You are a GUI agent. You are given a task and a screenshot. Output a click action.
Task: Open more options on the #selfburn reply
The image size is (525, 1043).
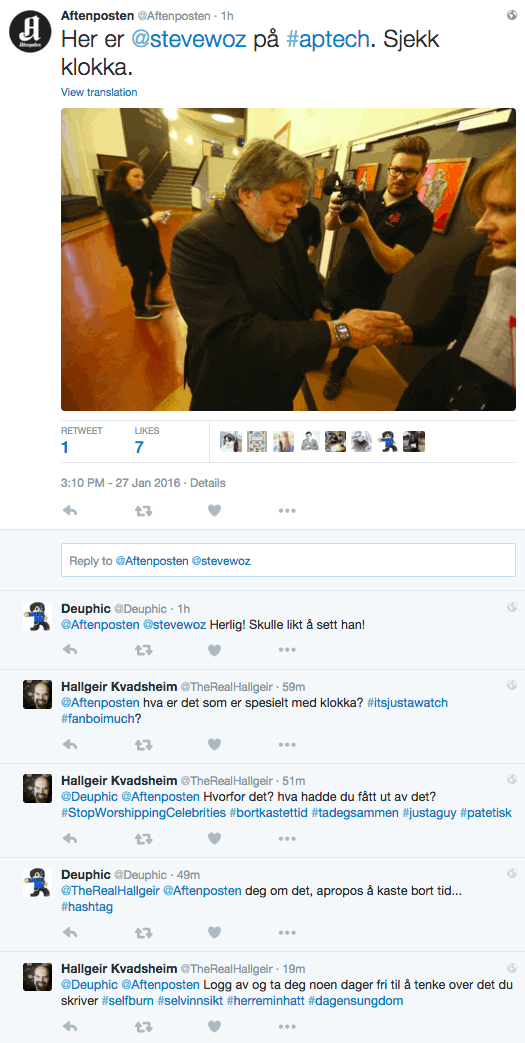(287, 1026)
